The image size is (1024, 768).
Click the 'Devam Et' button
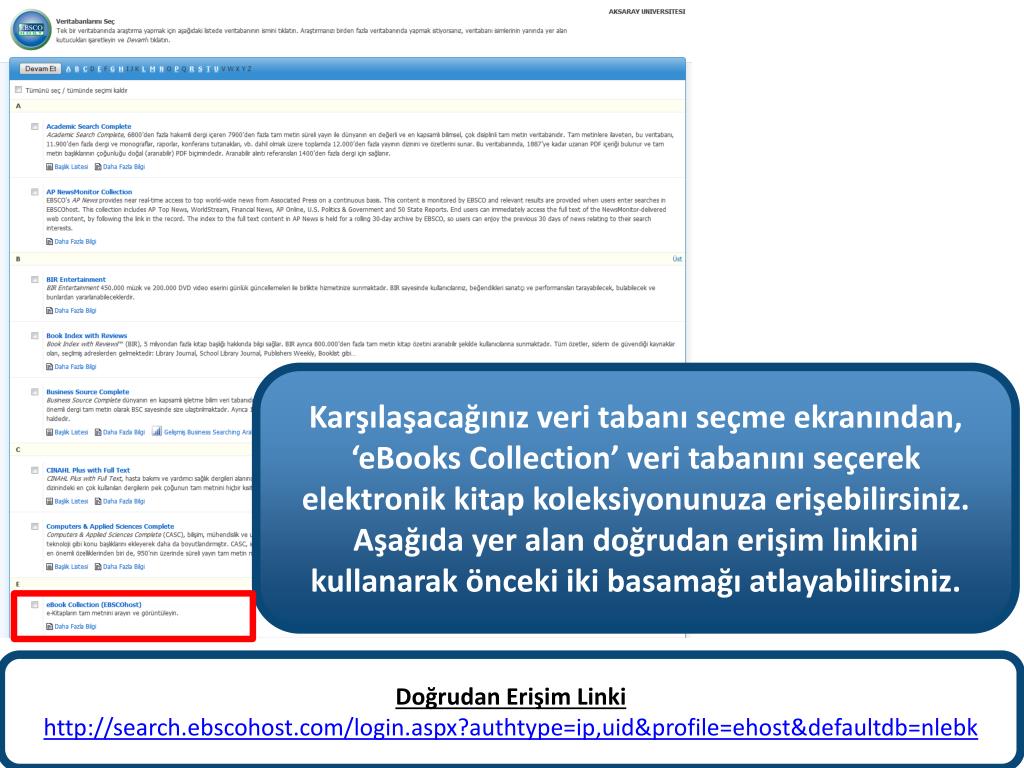[x=40, y=69]
